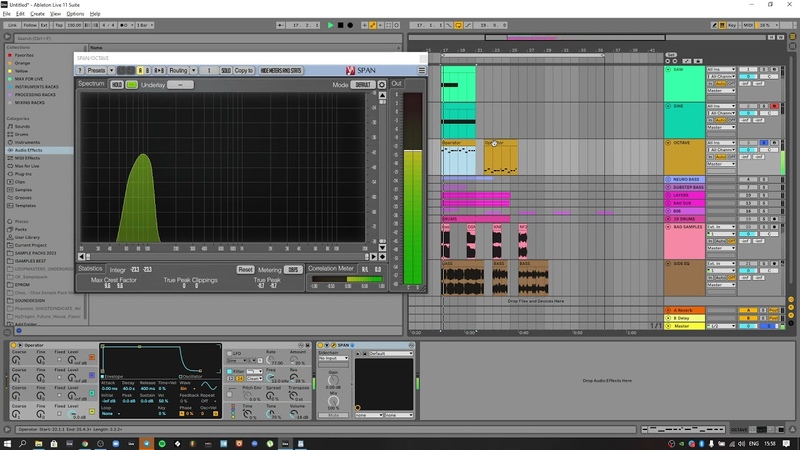Viewport: 800px width, 450px height.
Task: Open SPAN Mode DEFAULT selector
Action: 363,85
